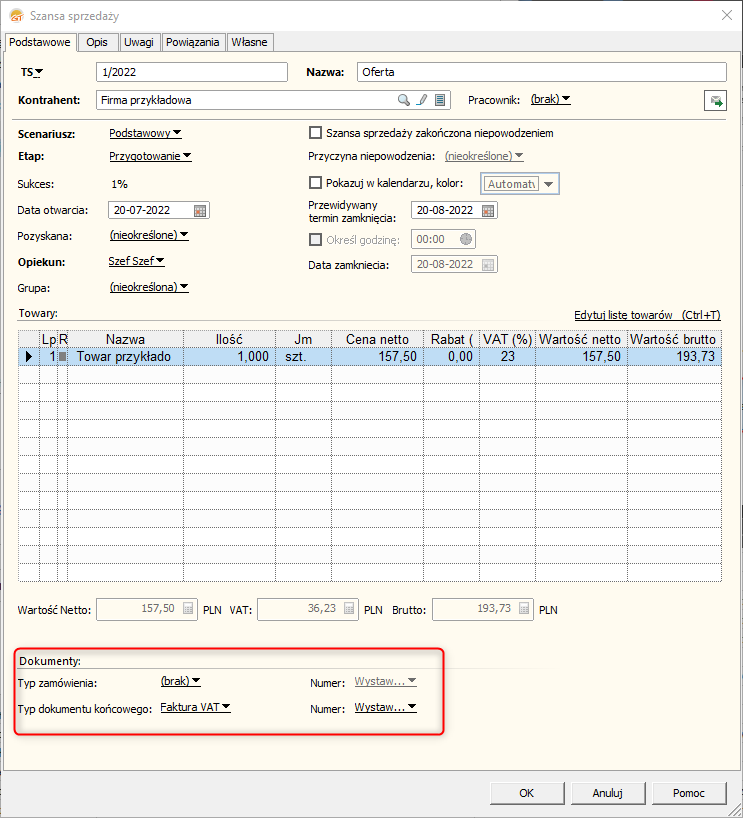The height and width of the screenshot is (818, 743).
Task: Open Przyczyna niepowodzenia dropdown
Action: (484, 156)
